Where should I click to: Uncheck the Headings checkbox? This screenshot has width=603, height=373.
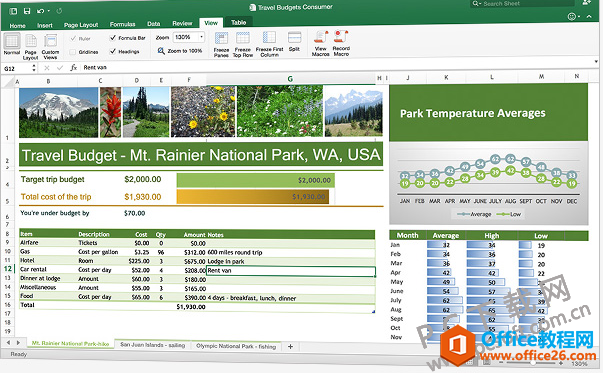[x=113, y=51]
